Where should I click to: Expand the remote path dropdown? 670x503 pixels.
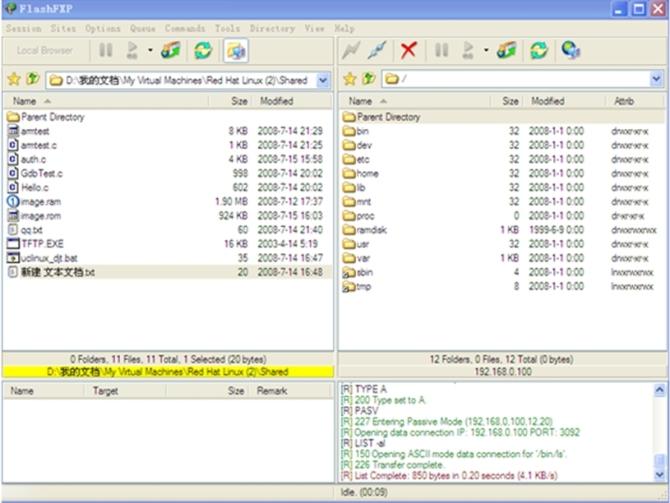pyautogui.click(x=657, y=78)
